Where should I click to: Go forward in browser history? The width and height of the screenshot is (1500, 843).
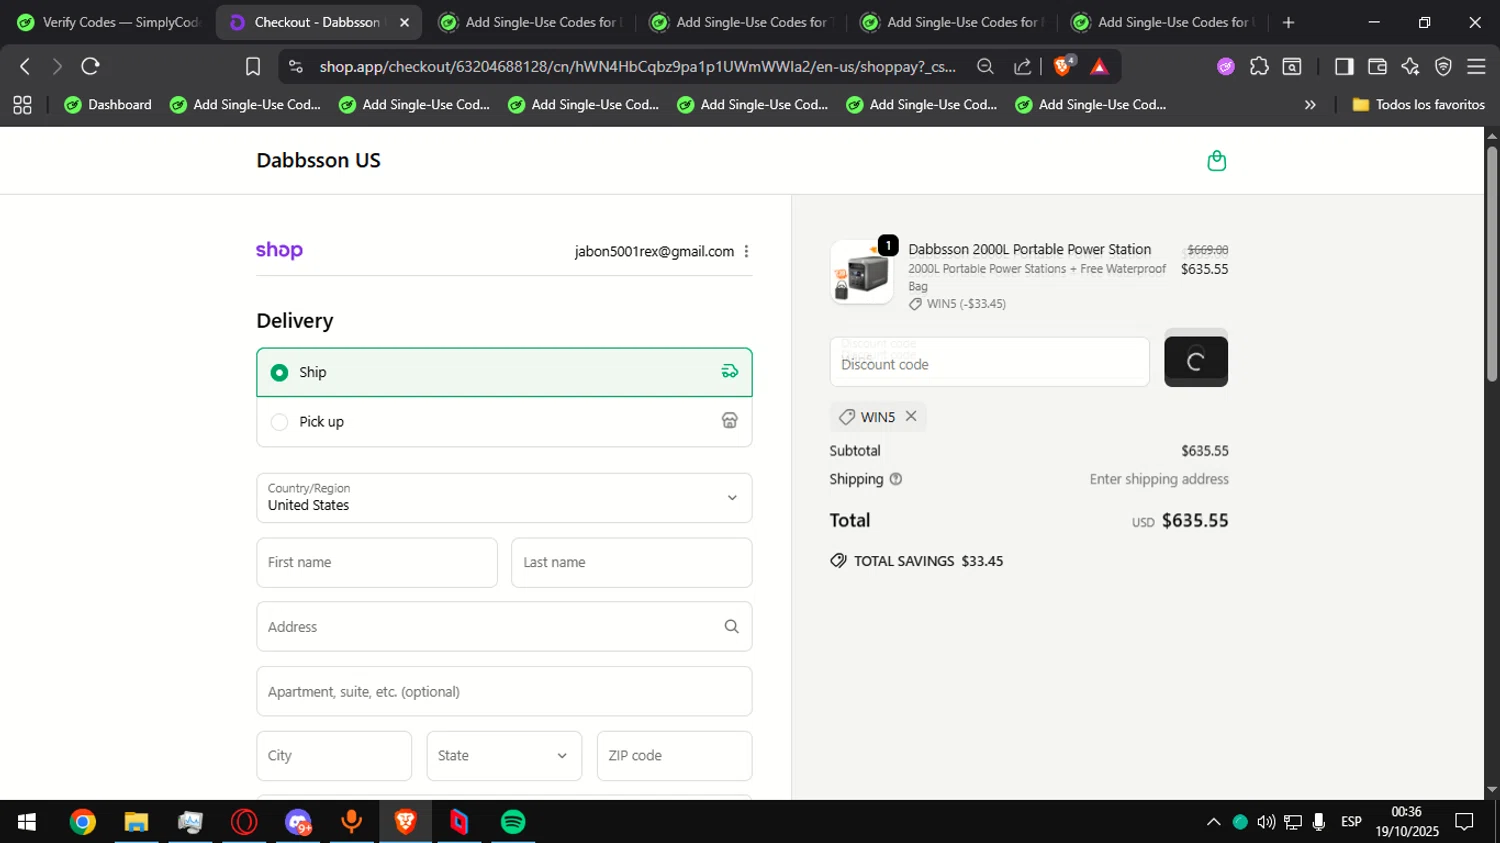tap(57, 66)
